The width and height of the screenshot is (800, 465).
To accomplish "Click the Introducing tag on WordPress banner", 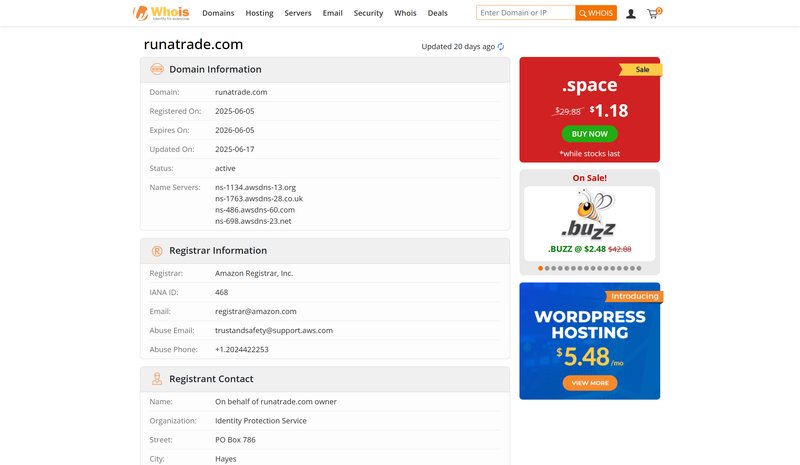I will (x=634, y=296).
